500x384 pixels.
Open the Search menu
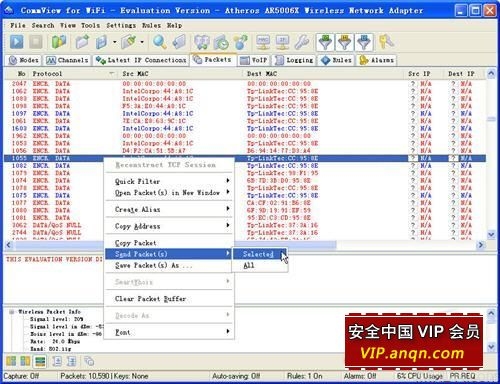pyautogui.click(x=43, y=25)
